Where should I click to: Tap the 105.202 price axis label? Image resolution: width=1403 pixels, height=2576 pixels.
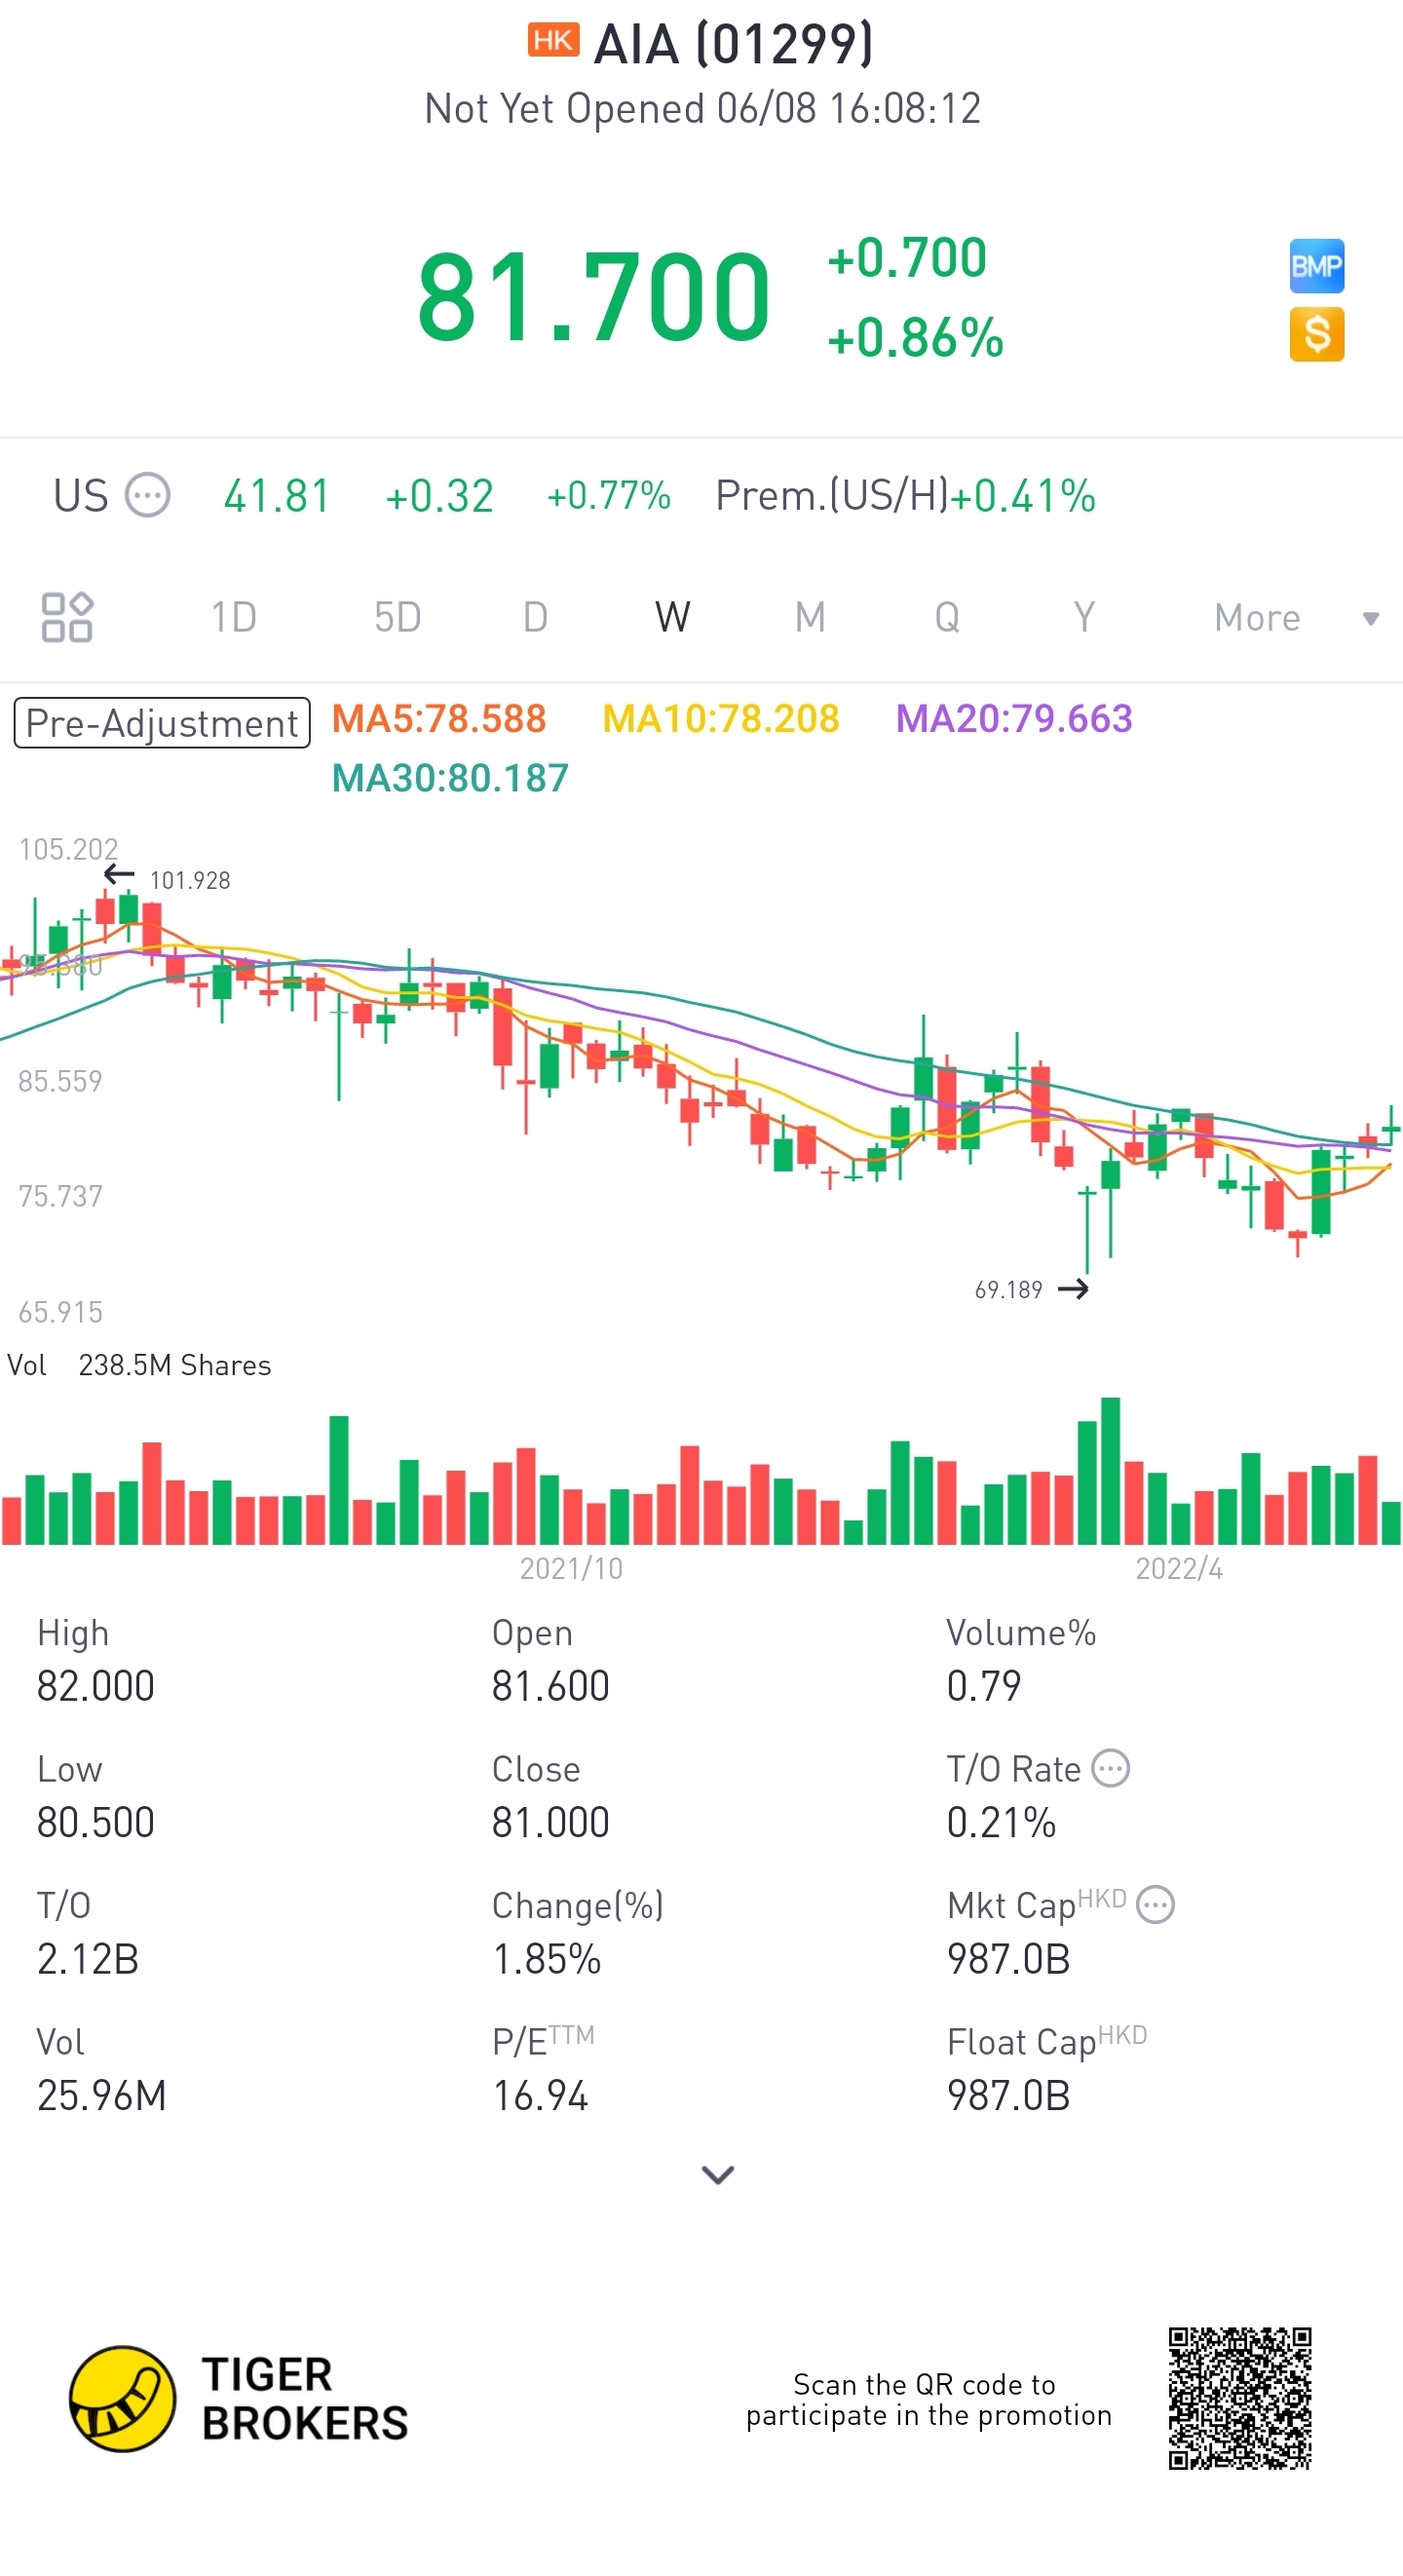point(68,849)
